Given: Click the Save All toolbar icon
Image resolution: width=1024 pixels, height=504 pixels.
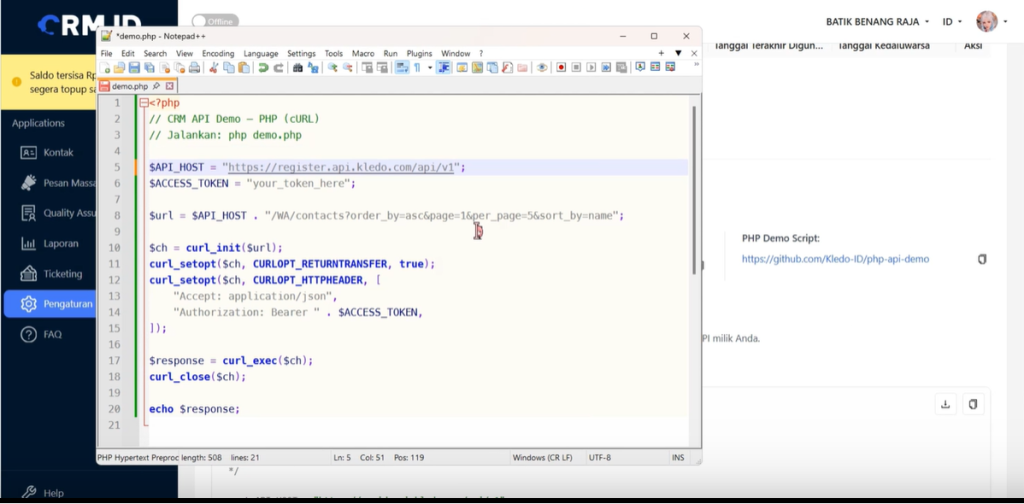Looking at the screenshot, I should click(150, 67).
